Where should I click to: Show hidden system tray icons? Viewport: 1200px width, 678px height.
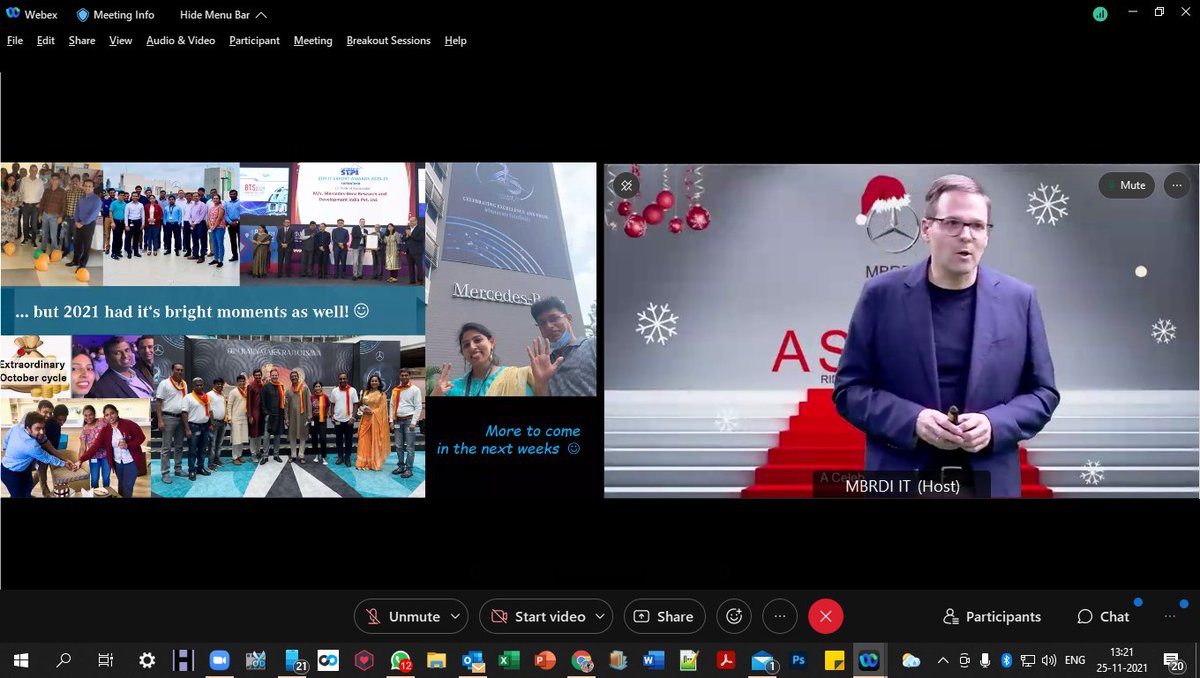943,660
